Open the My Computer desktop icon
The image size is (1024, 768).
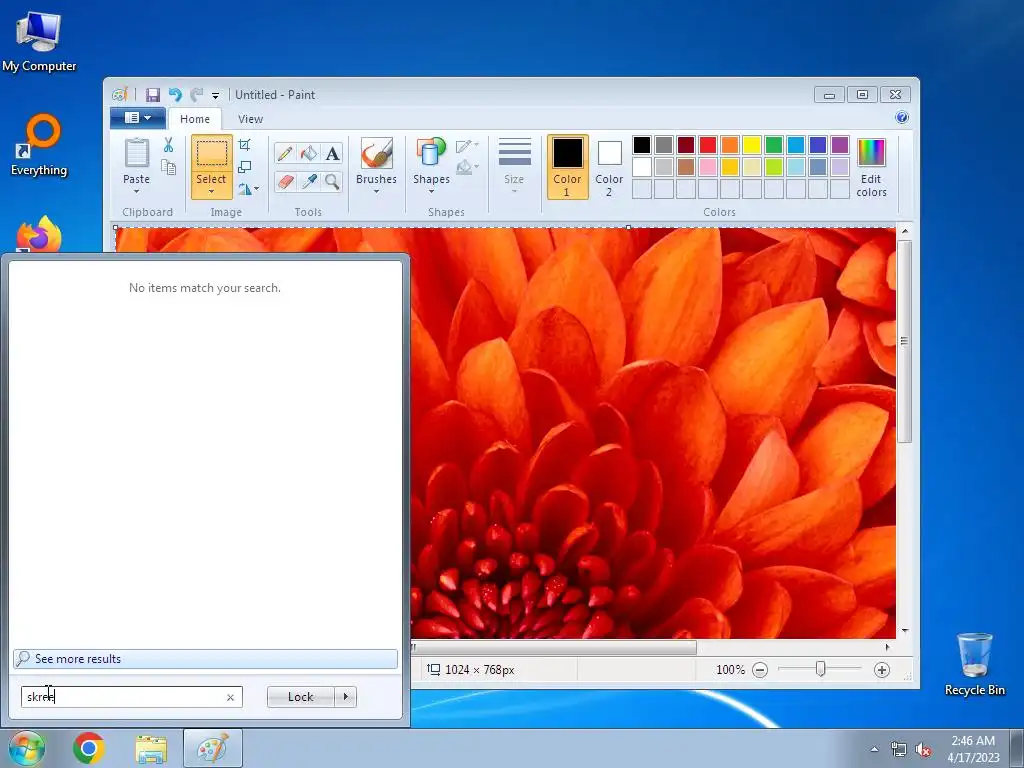[39, 40]
